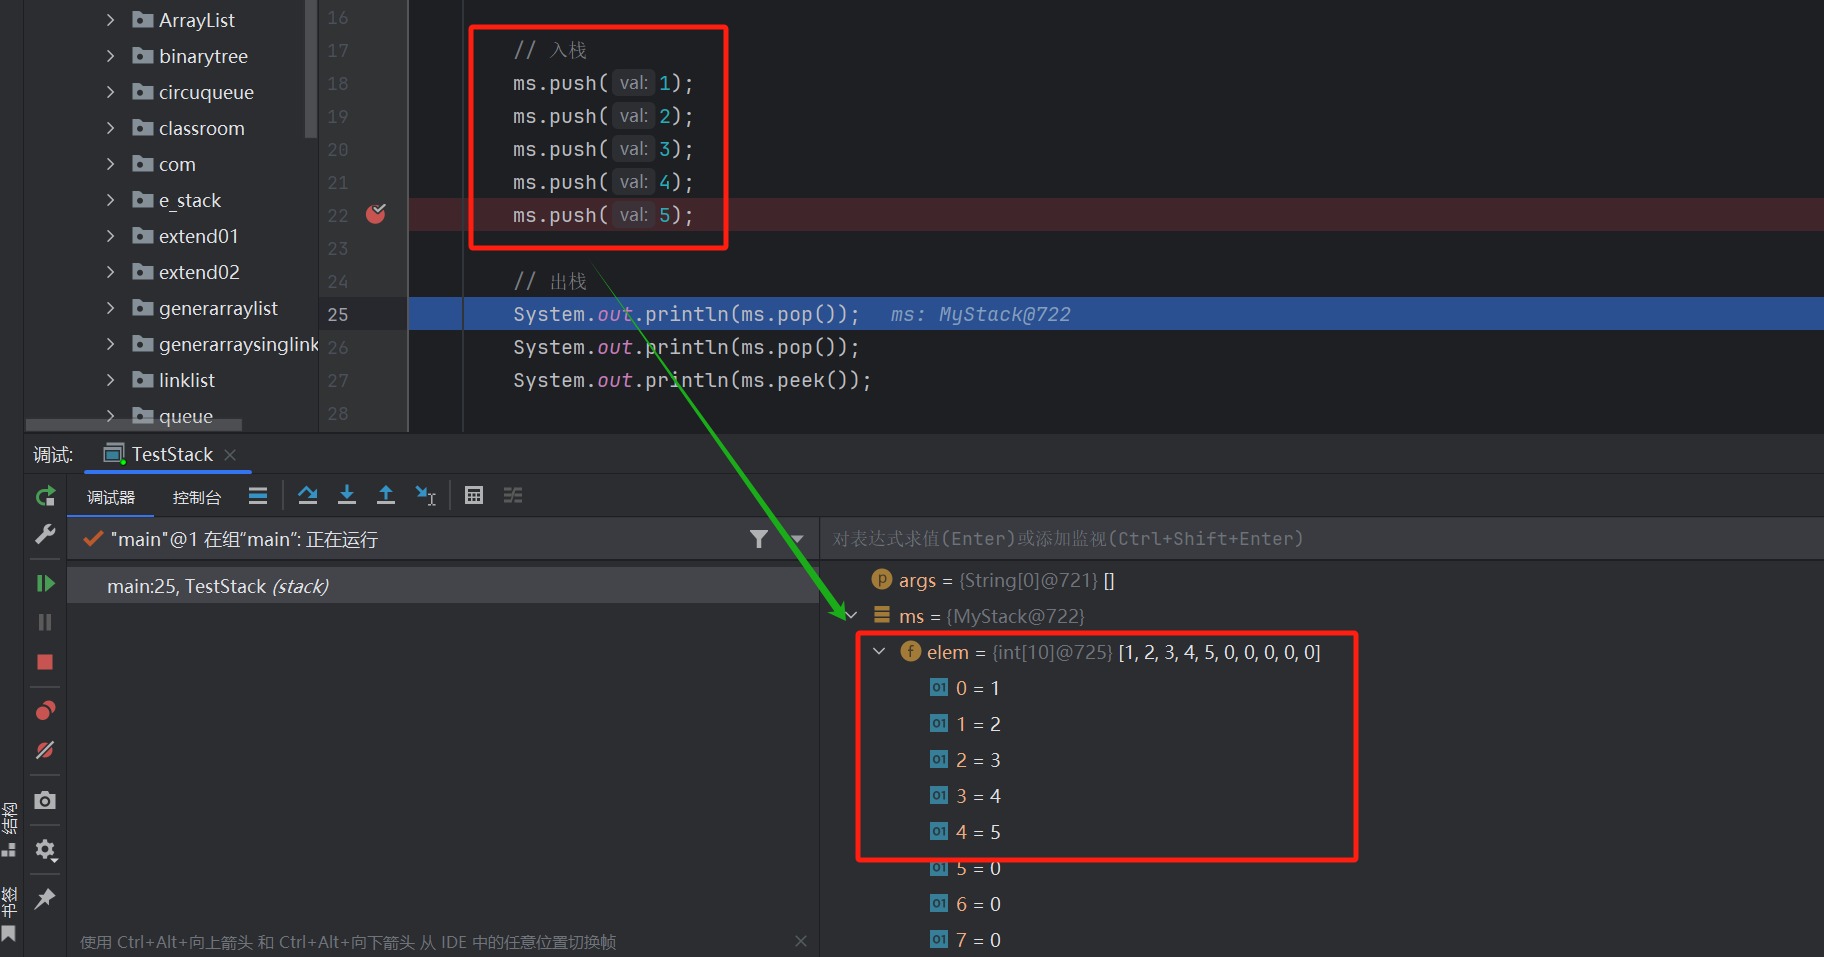
Task: Click the filter frames icon
Action: [759, 539]
